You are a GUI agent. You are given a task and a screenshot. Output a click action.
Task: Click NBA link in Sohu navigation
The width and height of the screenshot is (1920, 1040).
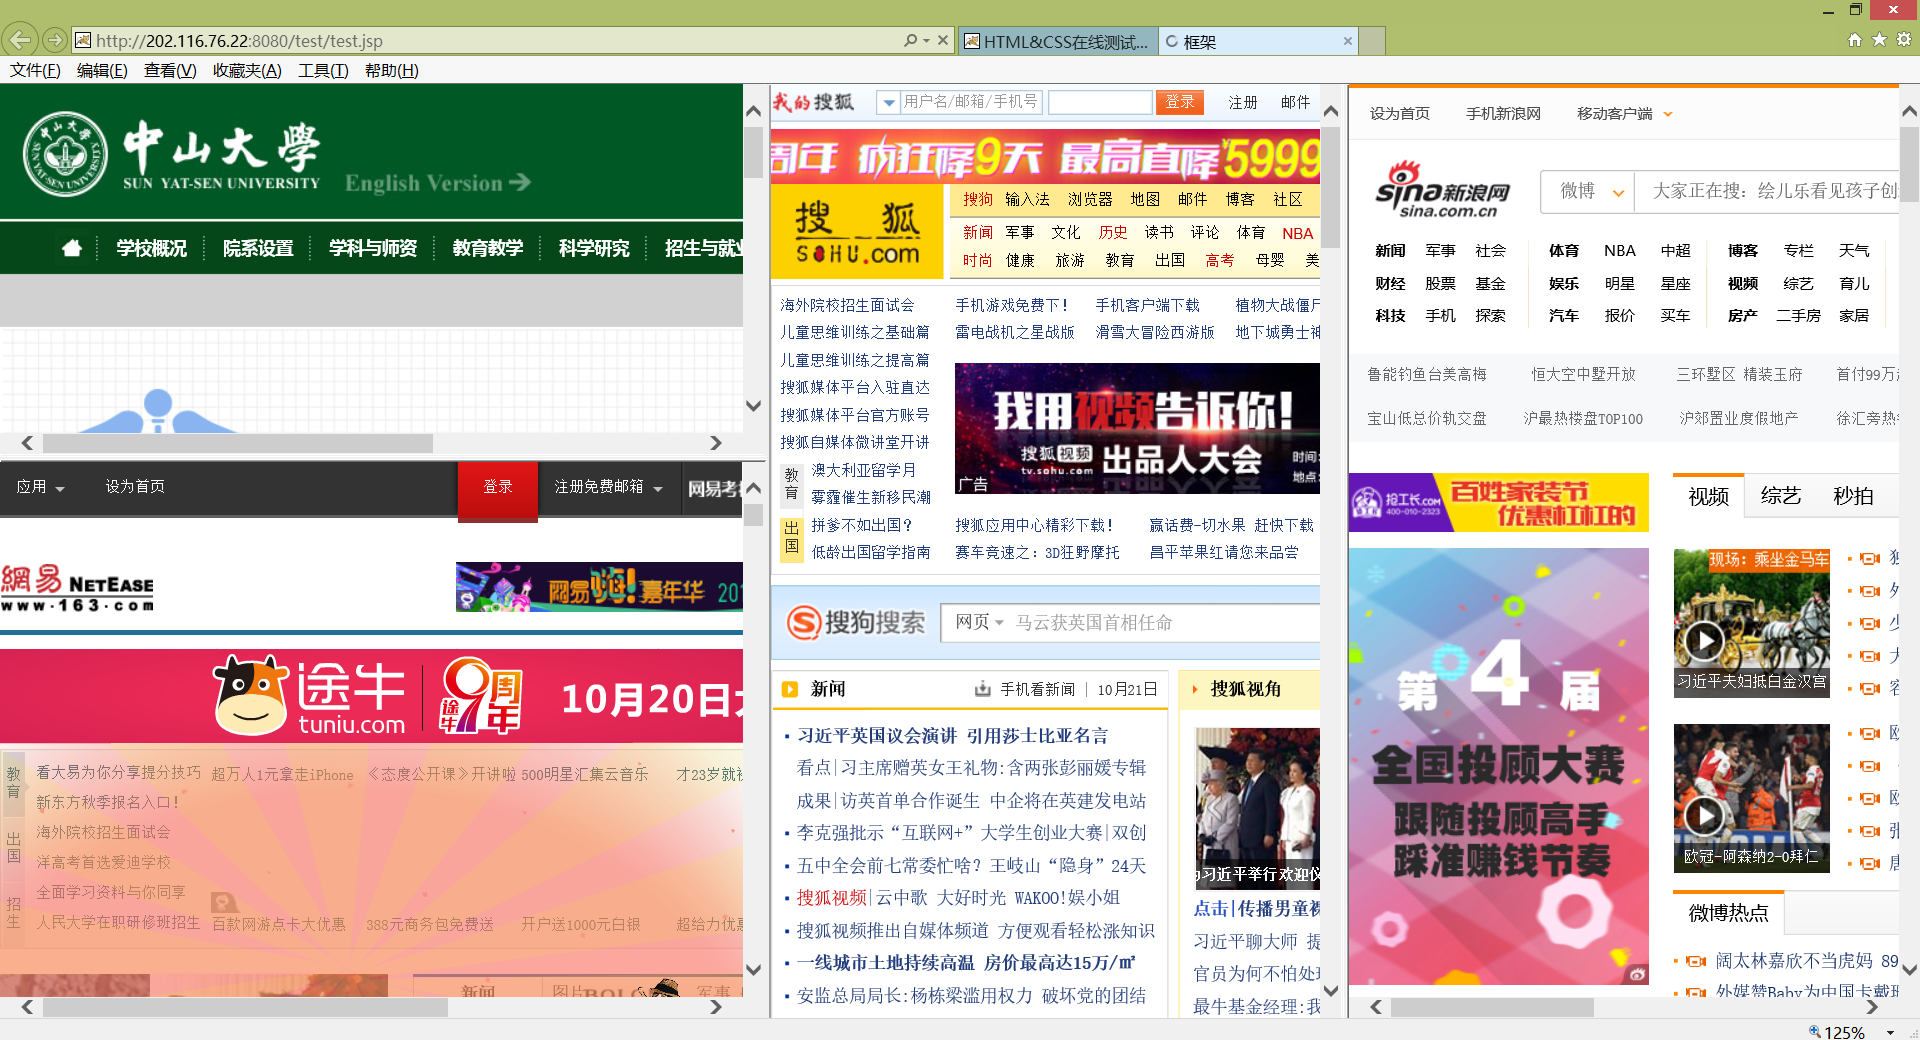(1297, 233)
